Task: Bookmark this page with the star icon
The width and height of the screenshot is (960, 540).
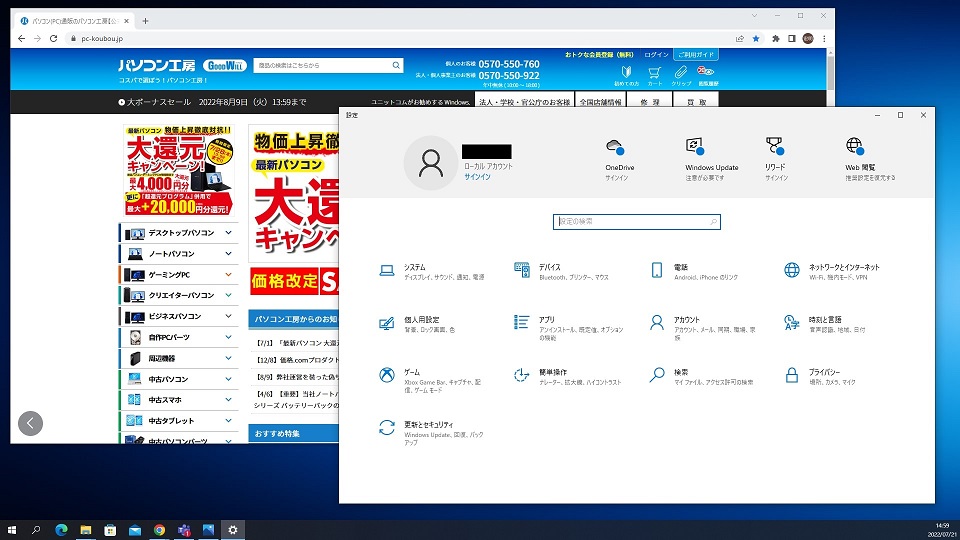Action: 756,38
